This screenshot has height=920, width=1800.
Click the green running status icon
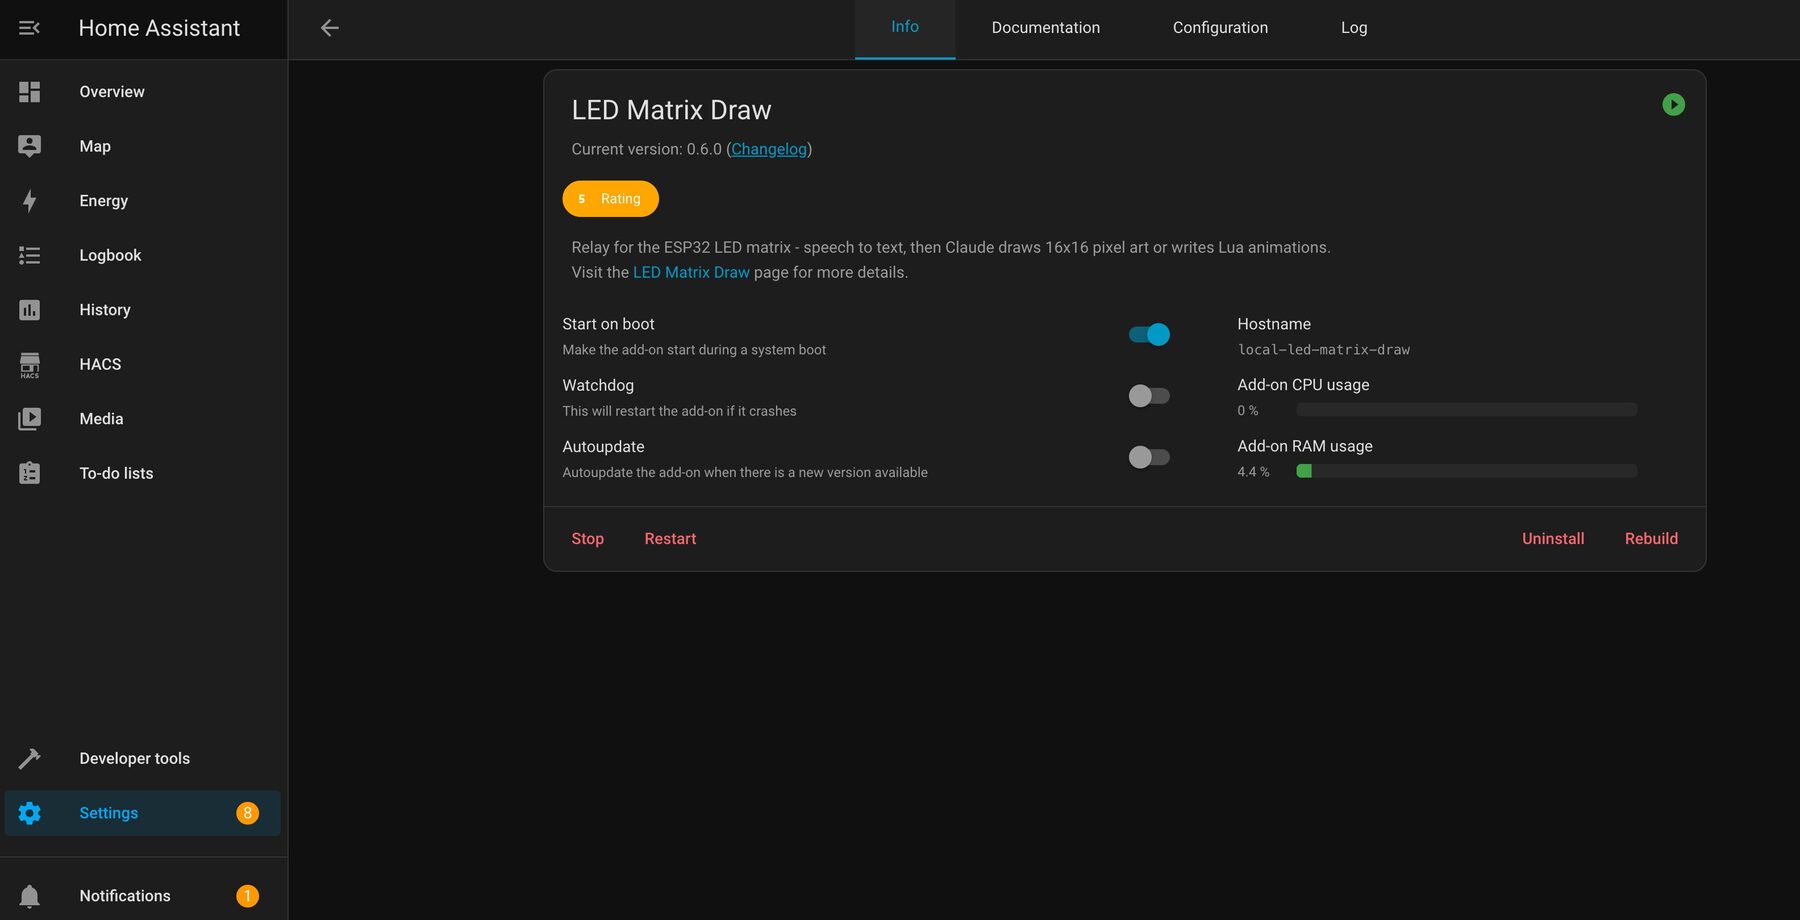(1673, 104)
